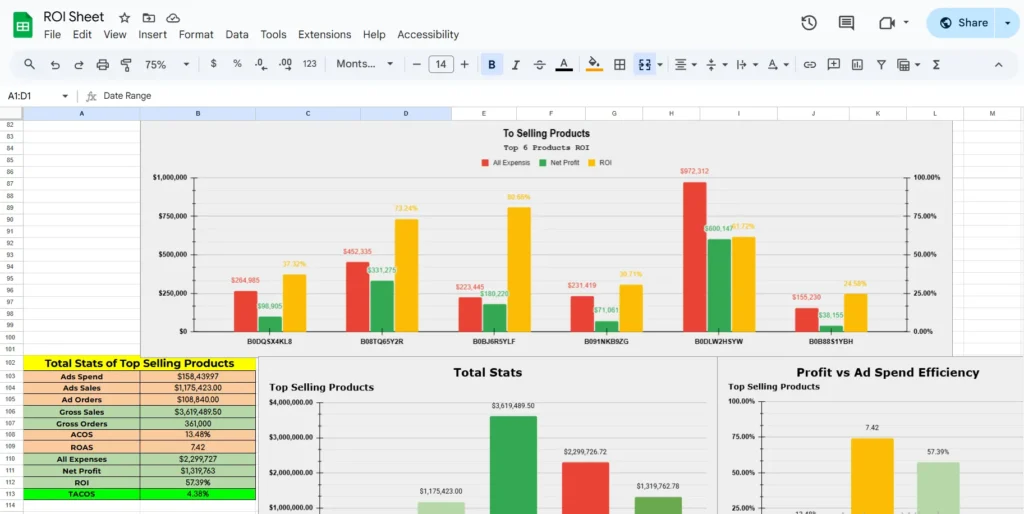Viewport: 1024px width, 514px height.
Task: Open the Extensions menu
Action: point(324,34)
